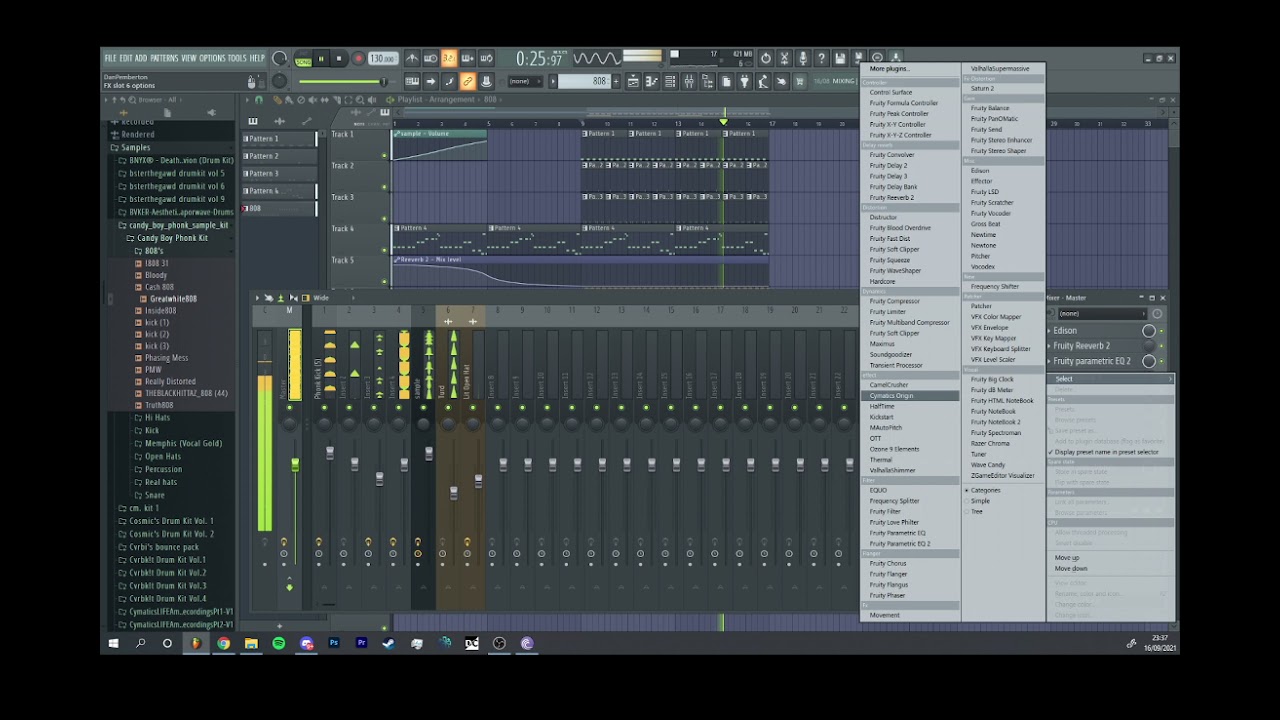Click the red record button
This screenshot has height=720, width=1280.
coord(358,59)
